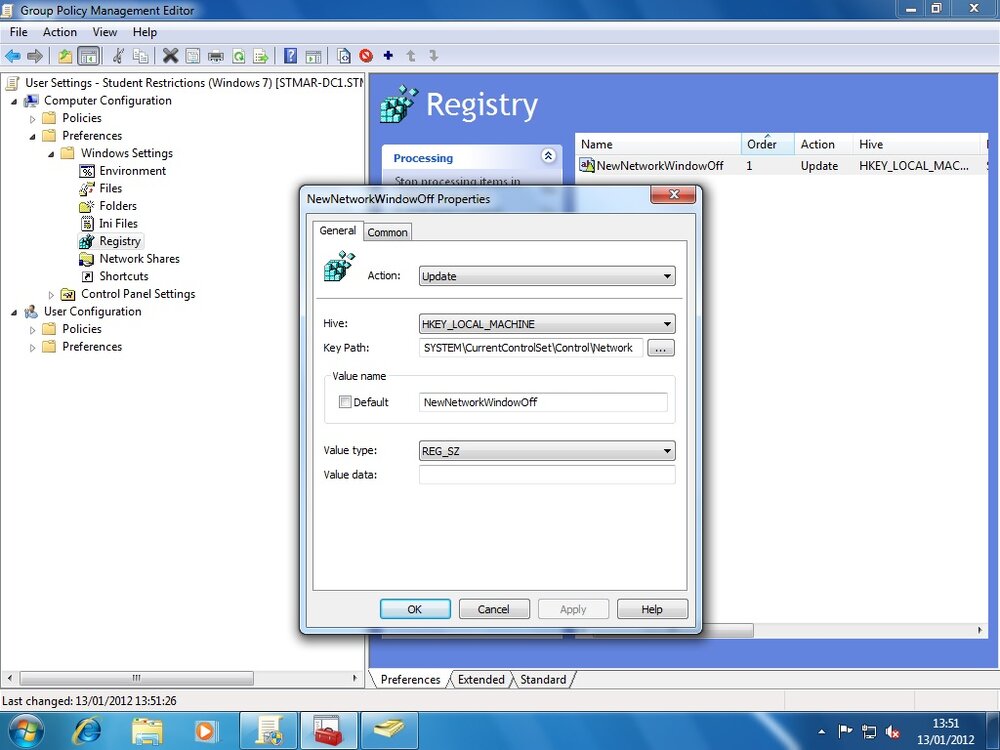Click the Show/Hide Action Pane icon

313,56
